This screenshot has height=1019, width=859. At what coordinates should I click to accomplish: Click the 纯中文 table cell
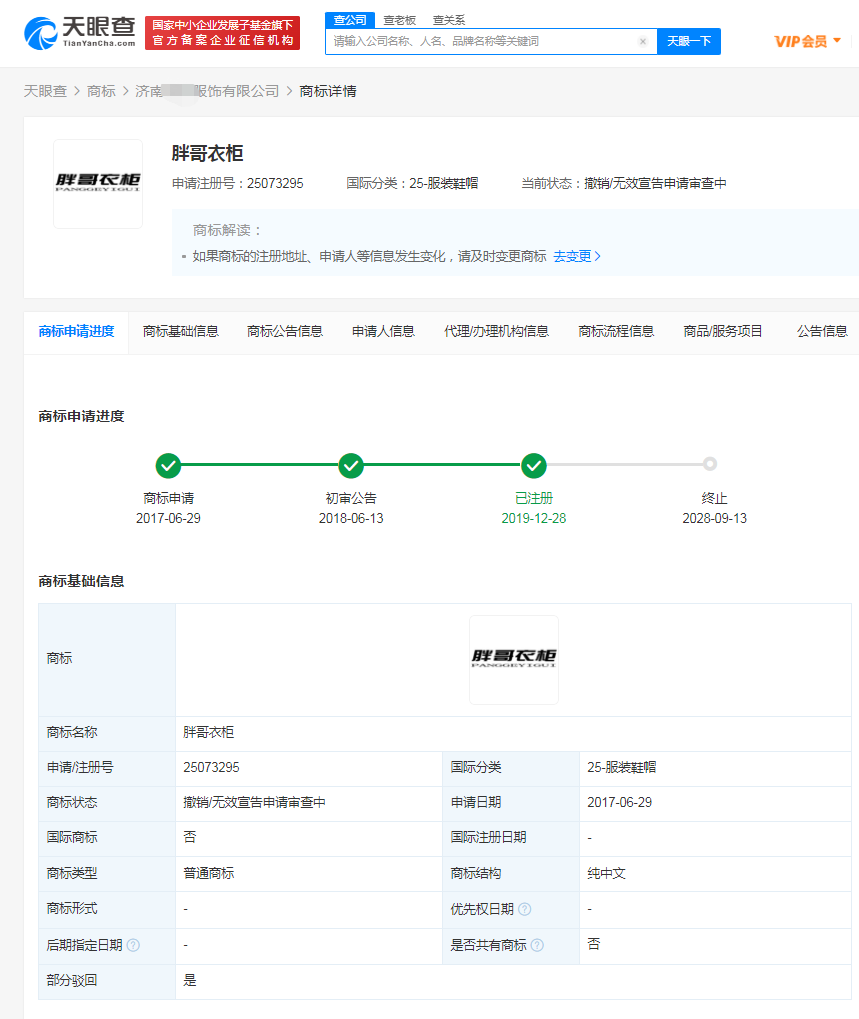[715, 873]
